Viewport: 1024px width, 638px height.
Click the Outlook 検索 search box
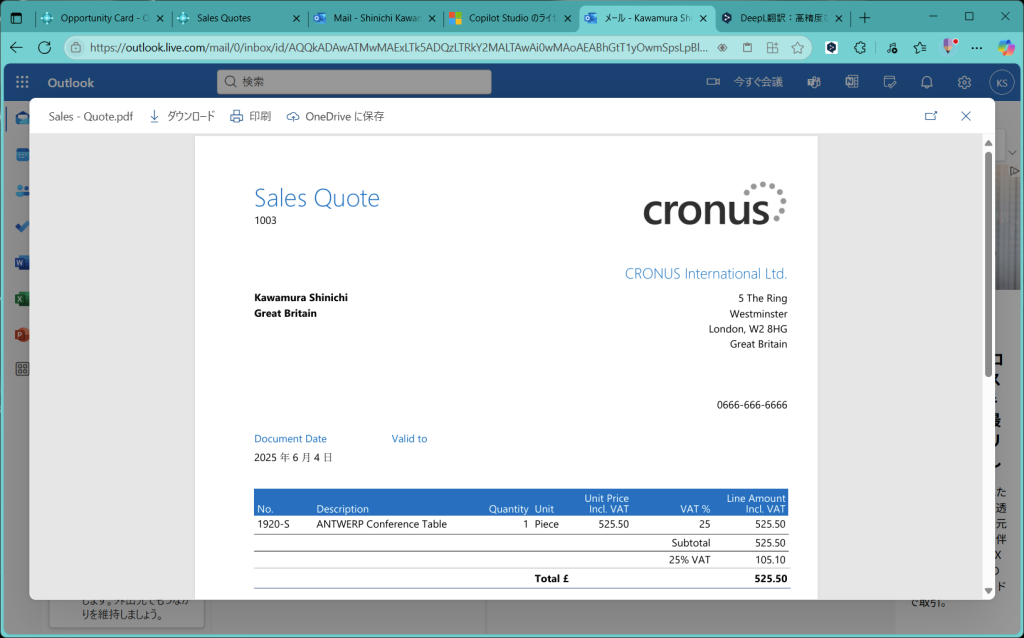(x=354, y=82)
